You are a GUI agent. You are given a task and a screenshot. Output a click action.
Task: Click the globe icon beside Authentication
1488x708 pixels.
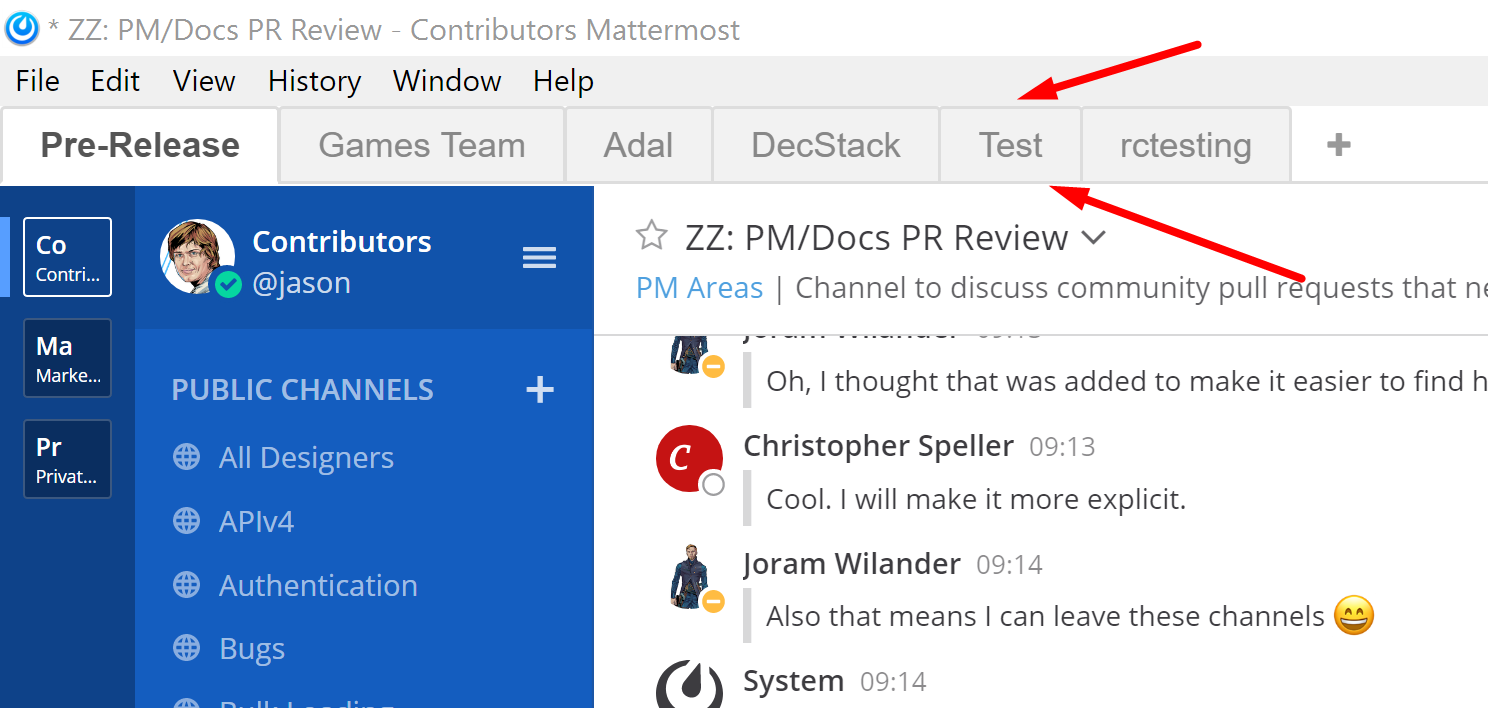click(x=186, y=585)
